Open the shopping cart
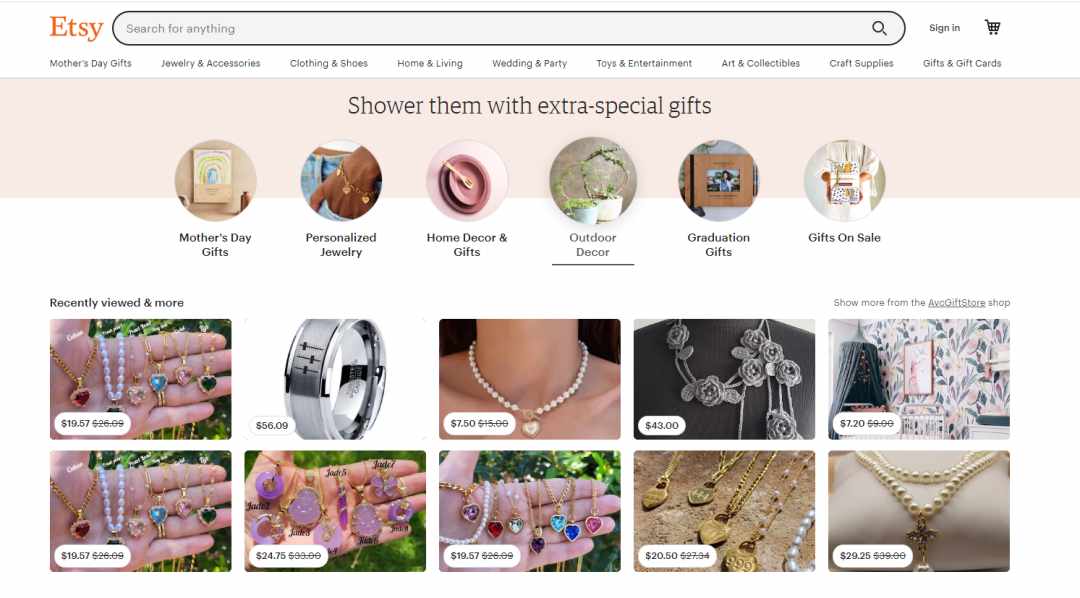This screenshot has width=1080, height=598. coord(993,28)
